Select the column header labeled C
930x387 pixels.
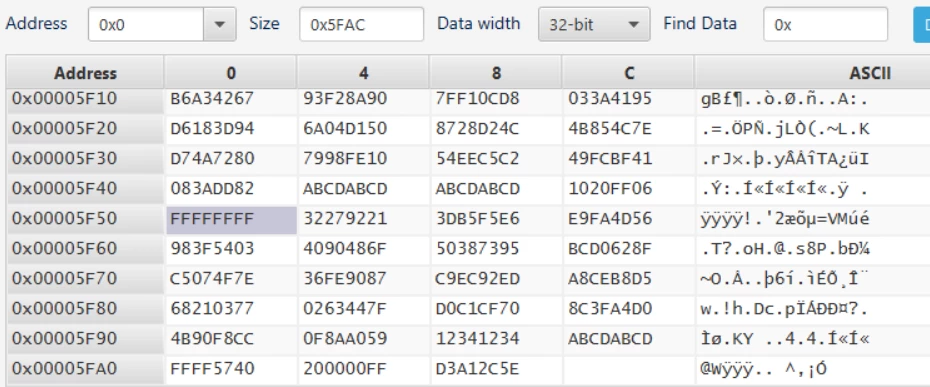pos(629,73)
